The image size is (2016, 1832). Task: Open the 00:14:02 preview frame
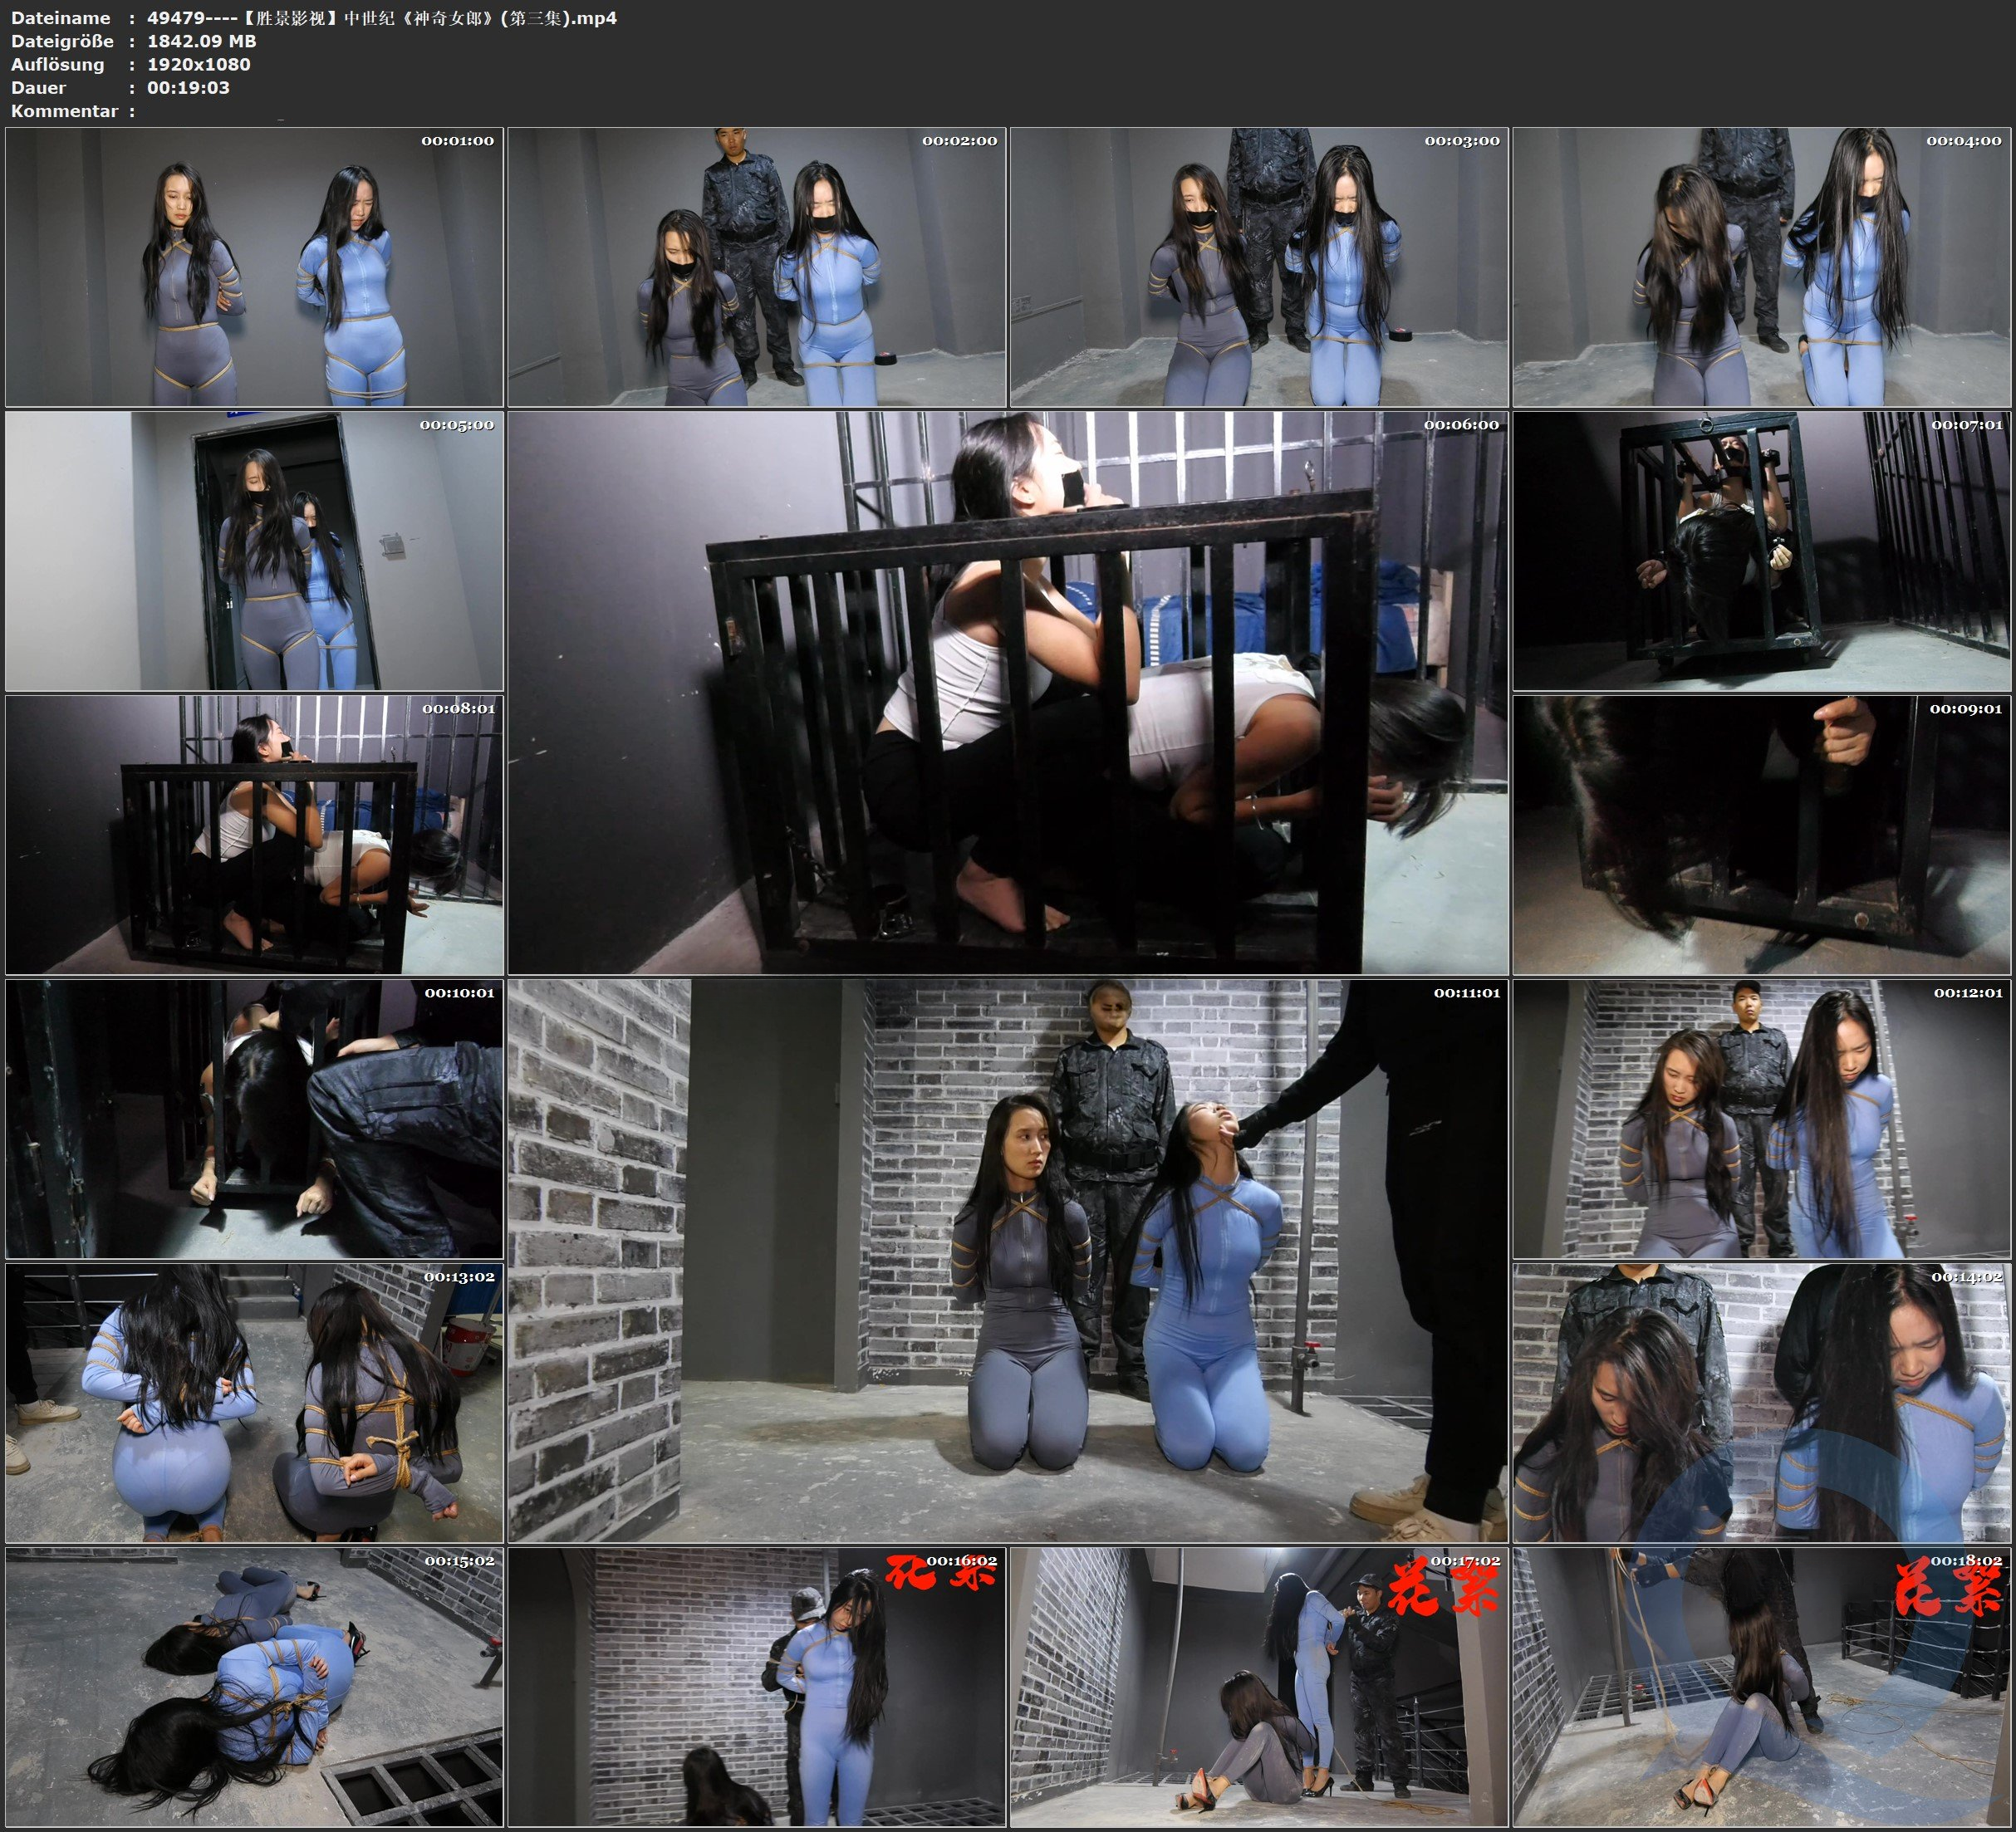coord(1762,1403)
